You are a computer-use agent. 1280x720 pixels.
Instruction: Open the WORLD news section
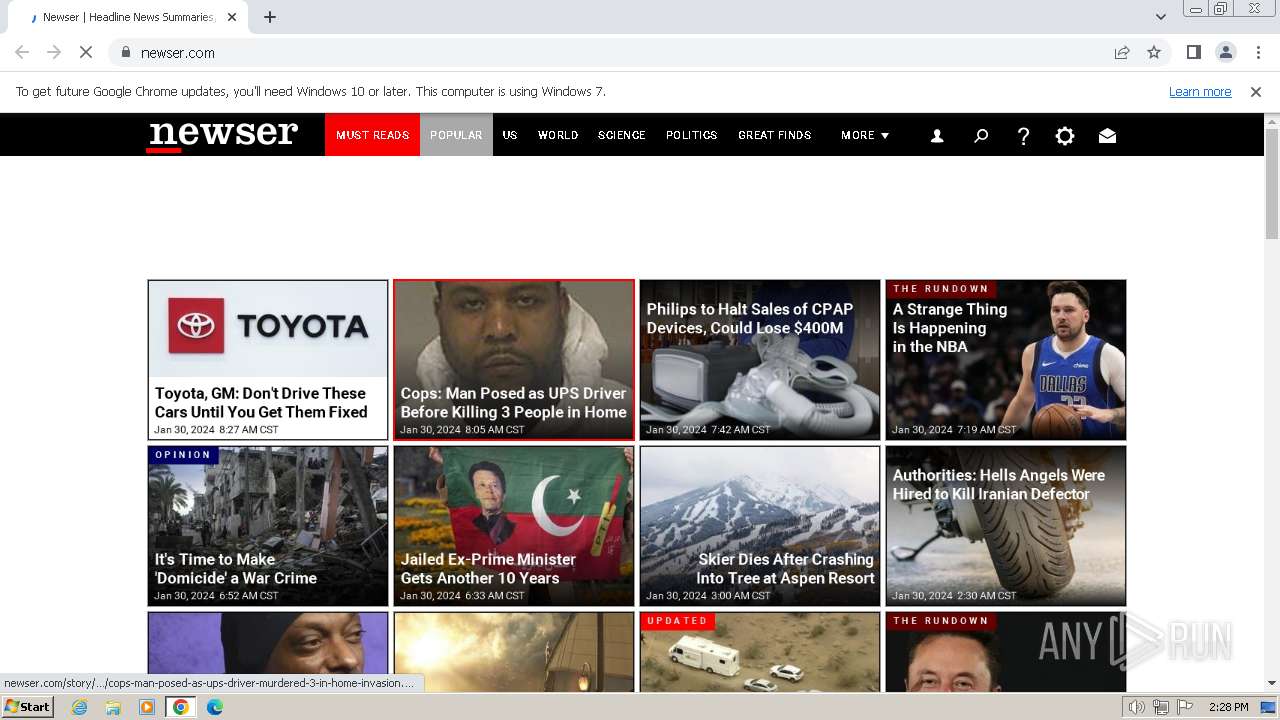click(x=558, y=135)
